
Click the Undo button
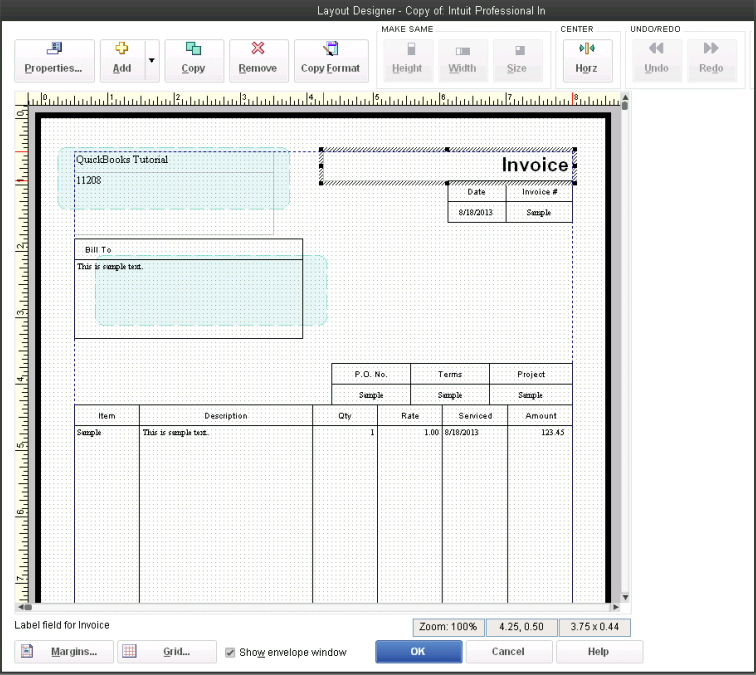[x=657, y=61]
